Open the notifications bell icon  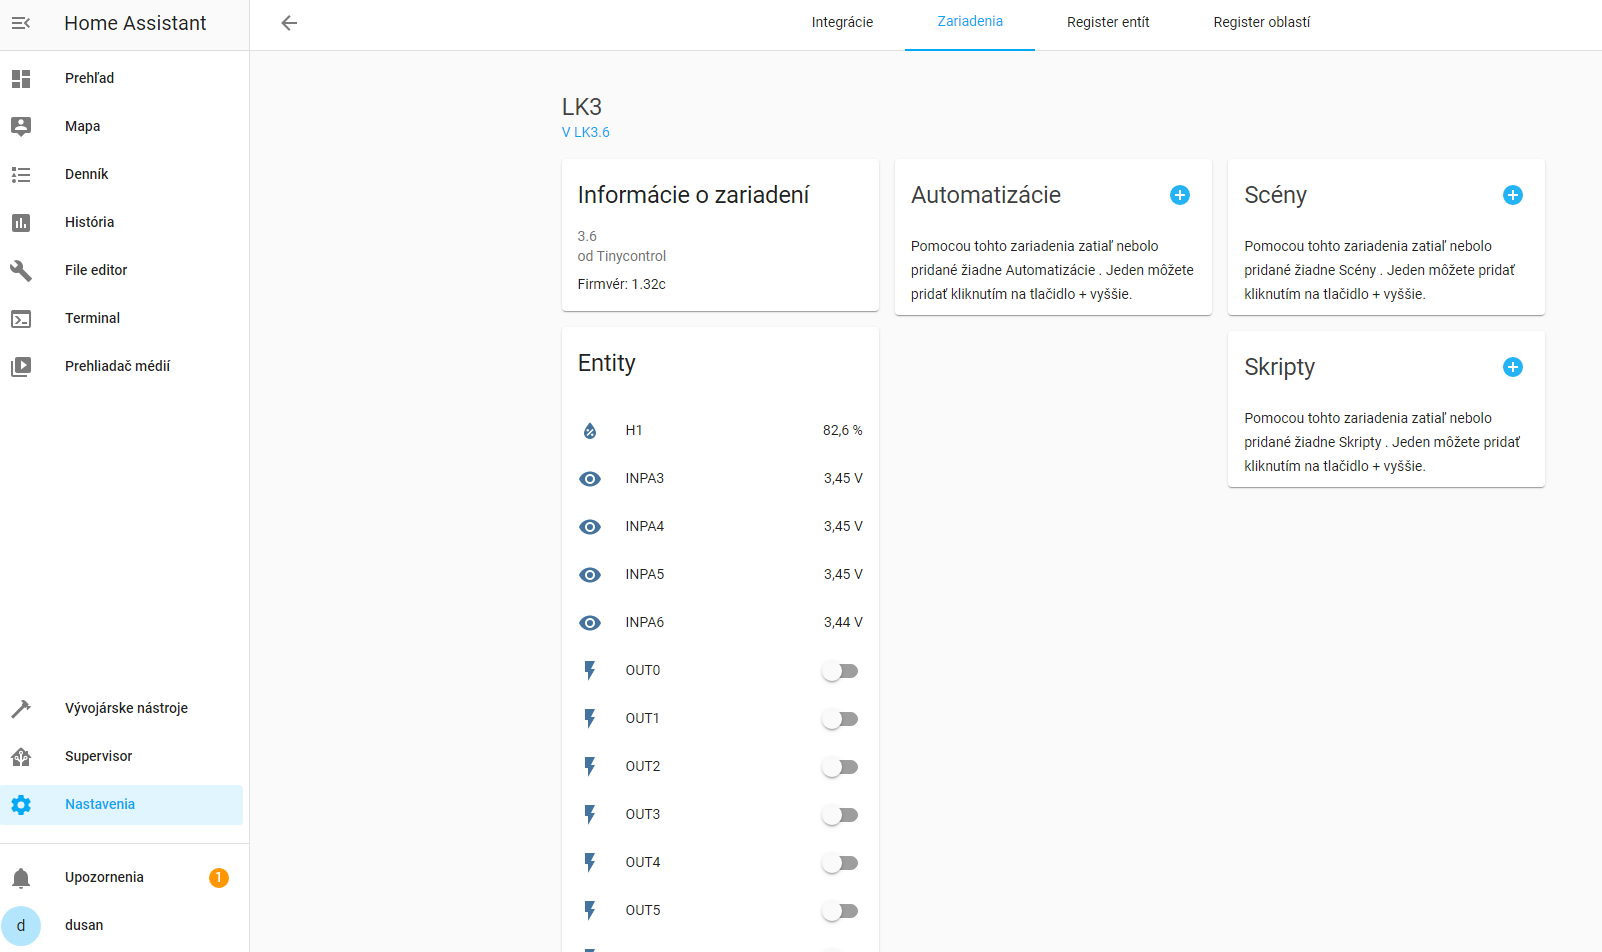(x=21, y=878)
